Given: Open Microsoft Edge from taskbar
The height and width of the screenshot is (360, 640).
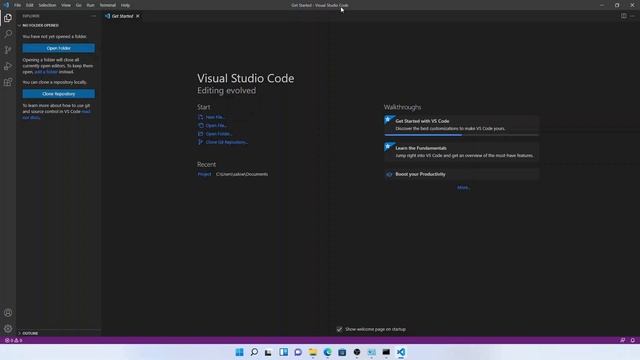Looking at the screenshot, I should 327,352.
